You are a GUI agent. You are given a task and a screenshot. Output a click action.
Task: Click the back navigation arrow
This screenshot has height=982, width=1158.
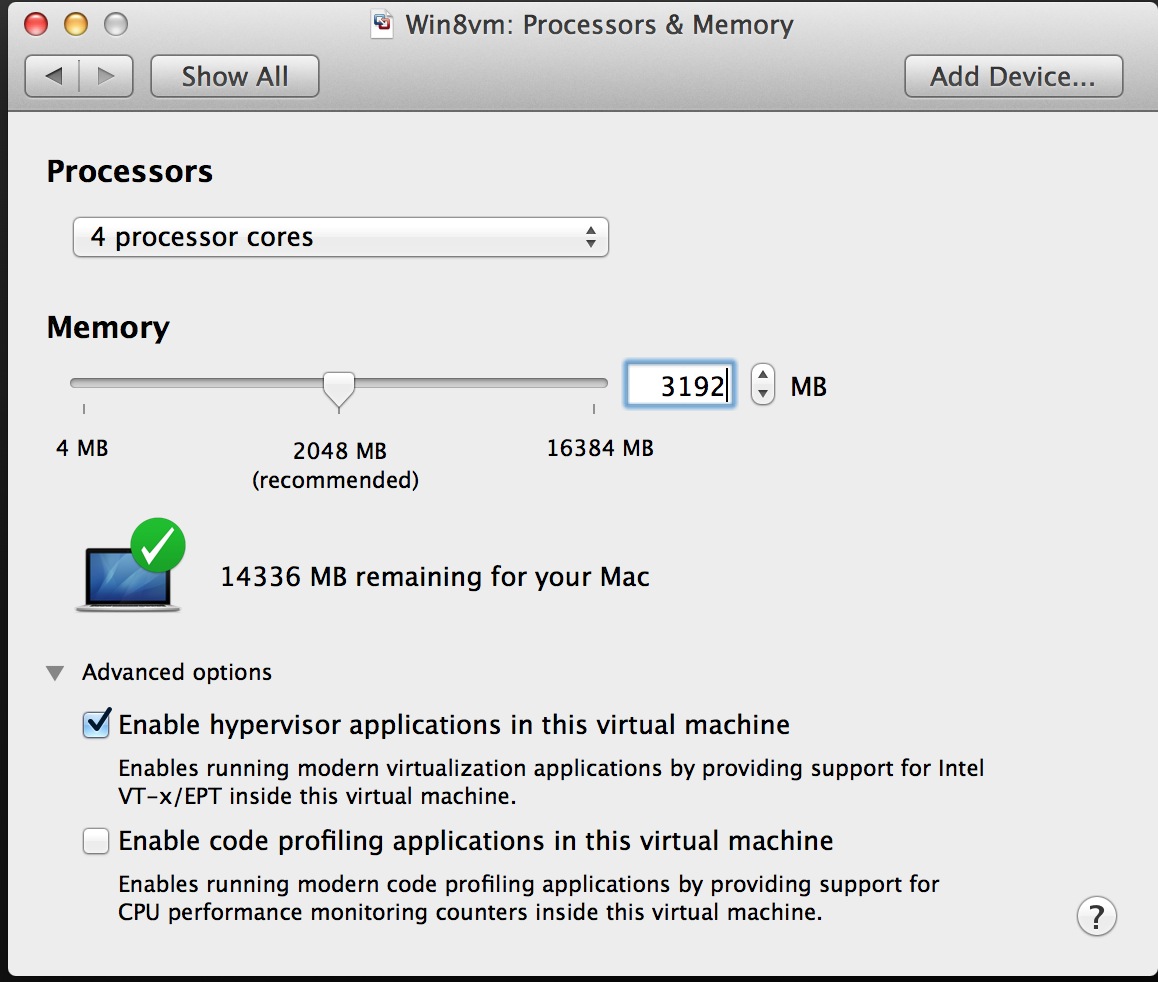click(x=54, y=76)
